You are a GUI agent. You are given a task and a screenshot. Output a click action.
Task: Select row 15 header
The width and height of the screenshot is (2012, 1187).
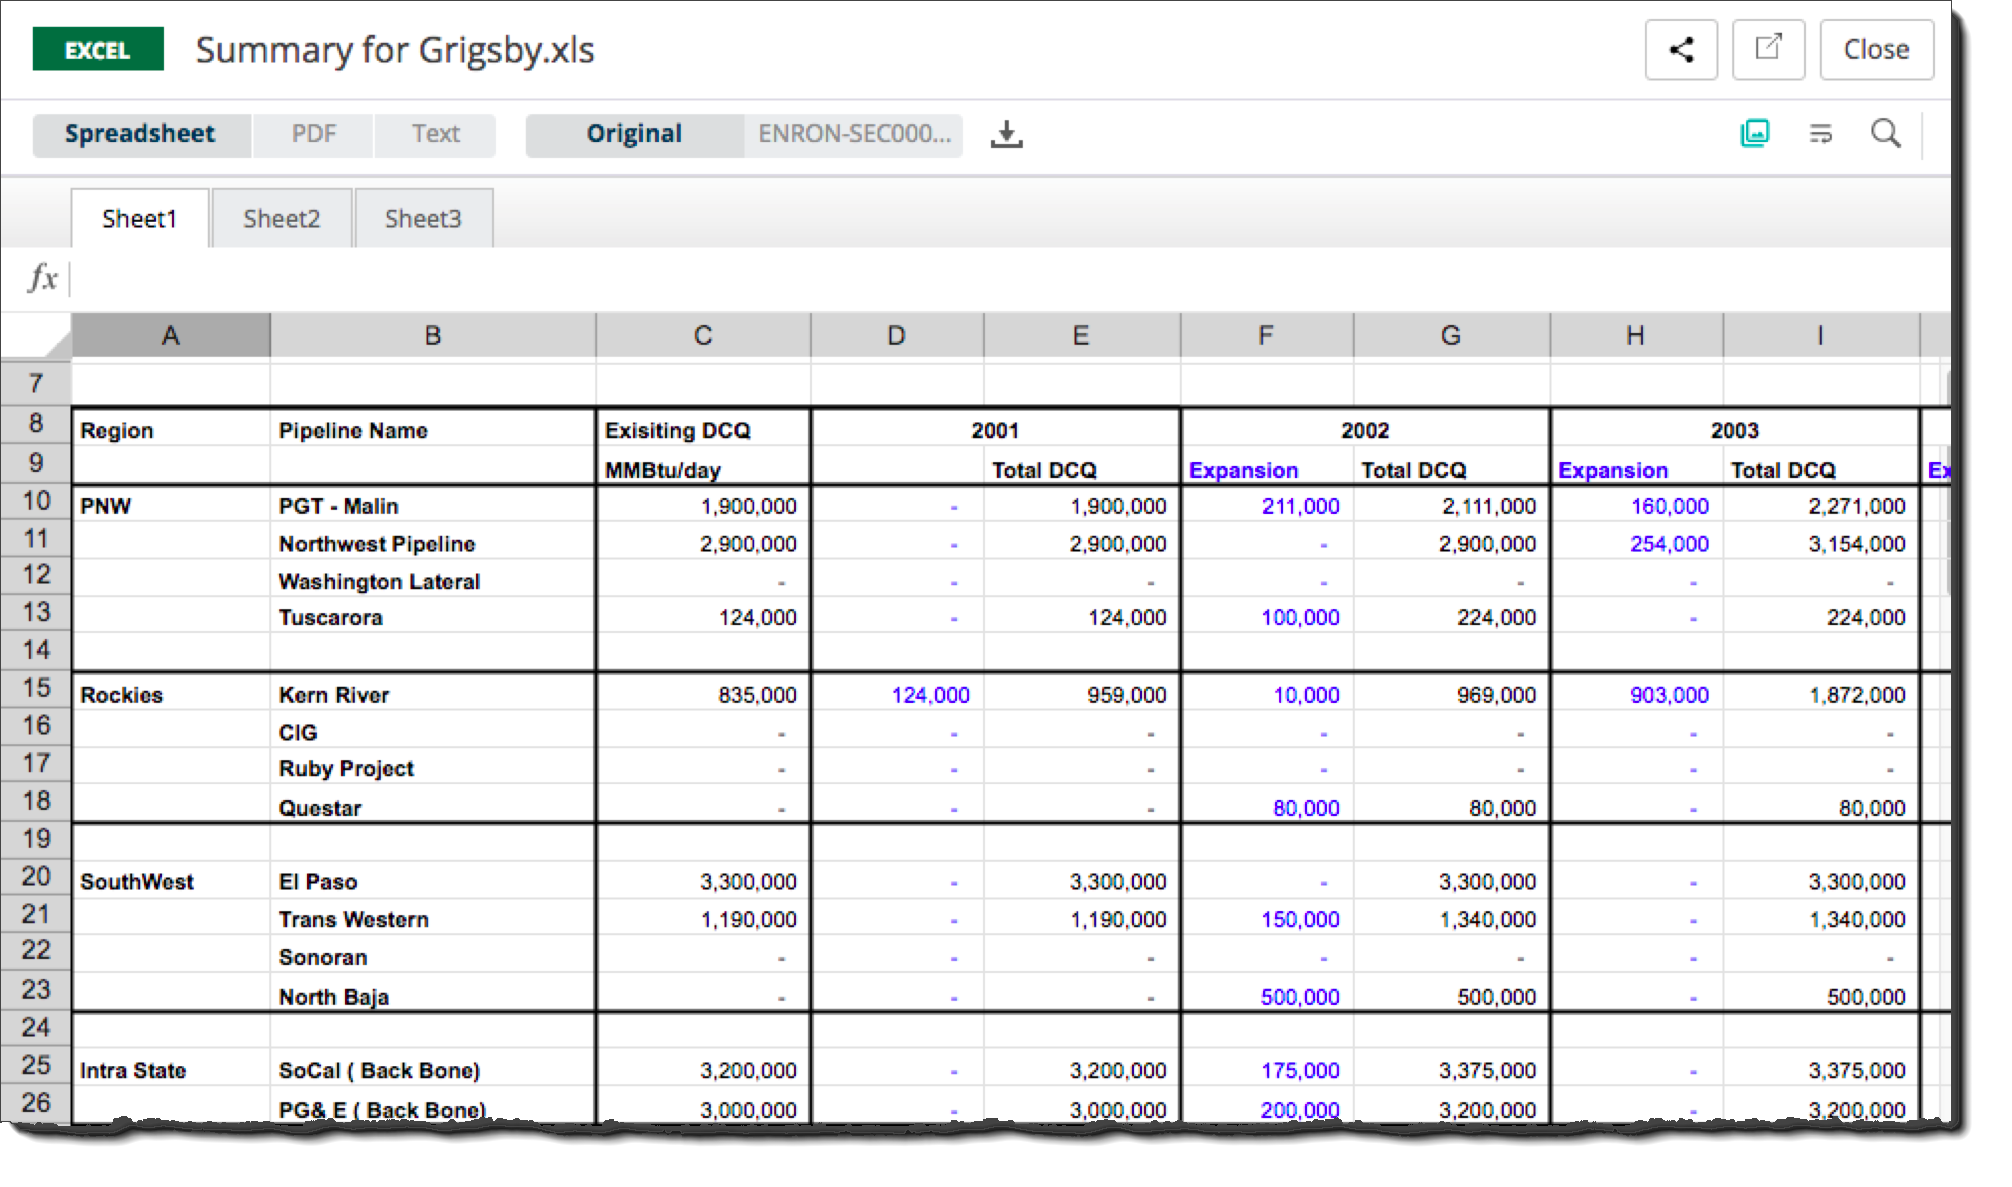click(36, 688)
